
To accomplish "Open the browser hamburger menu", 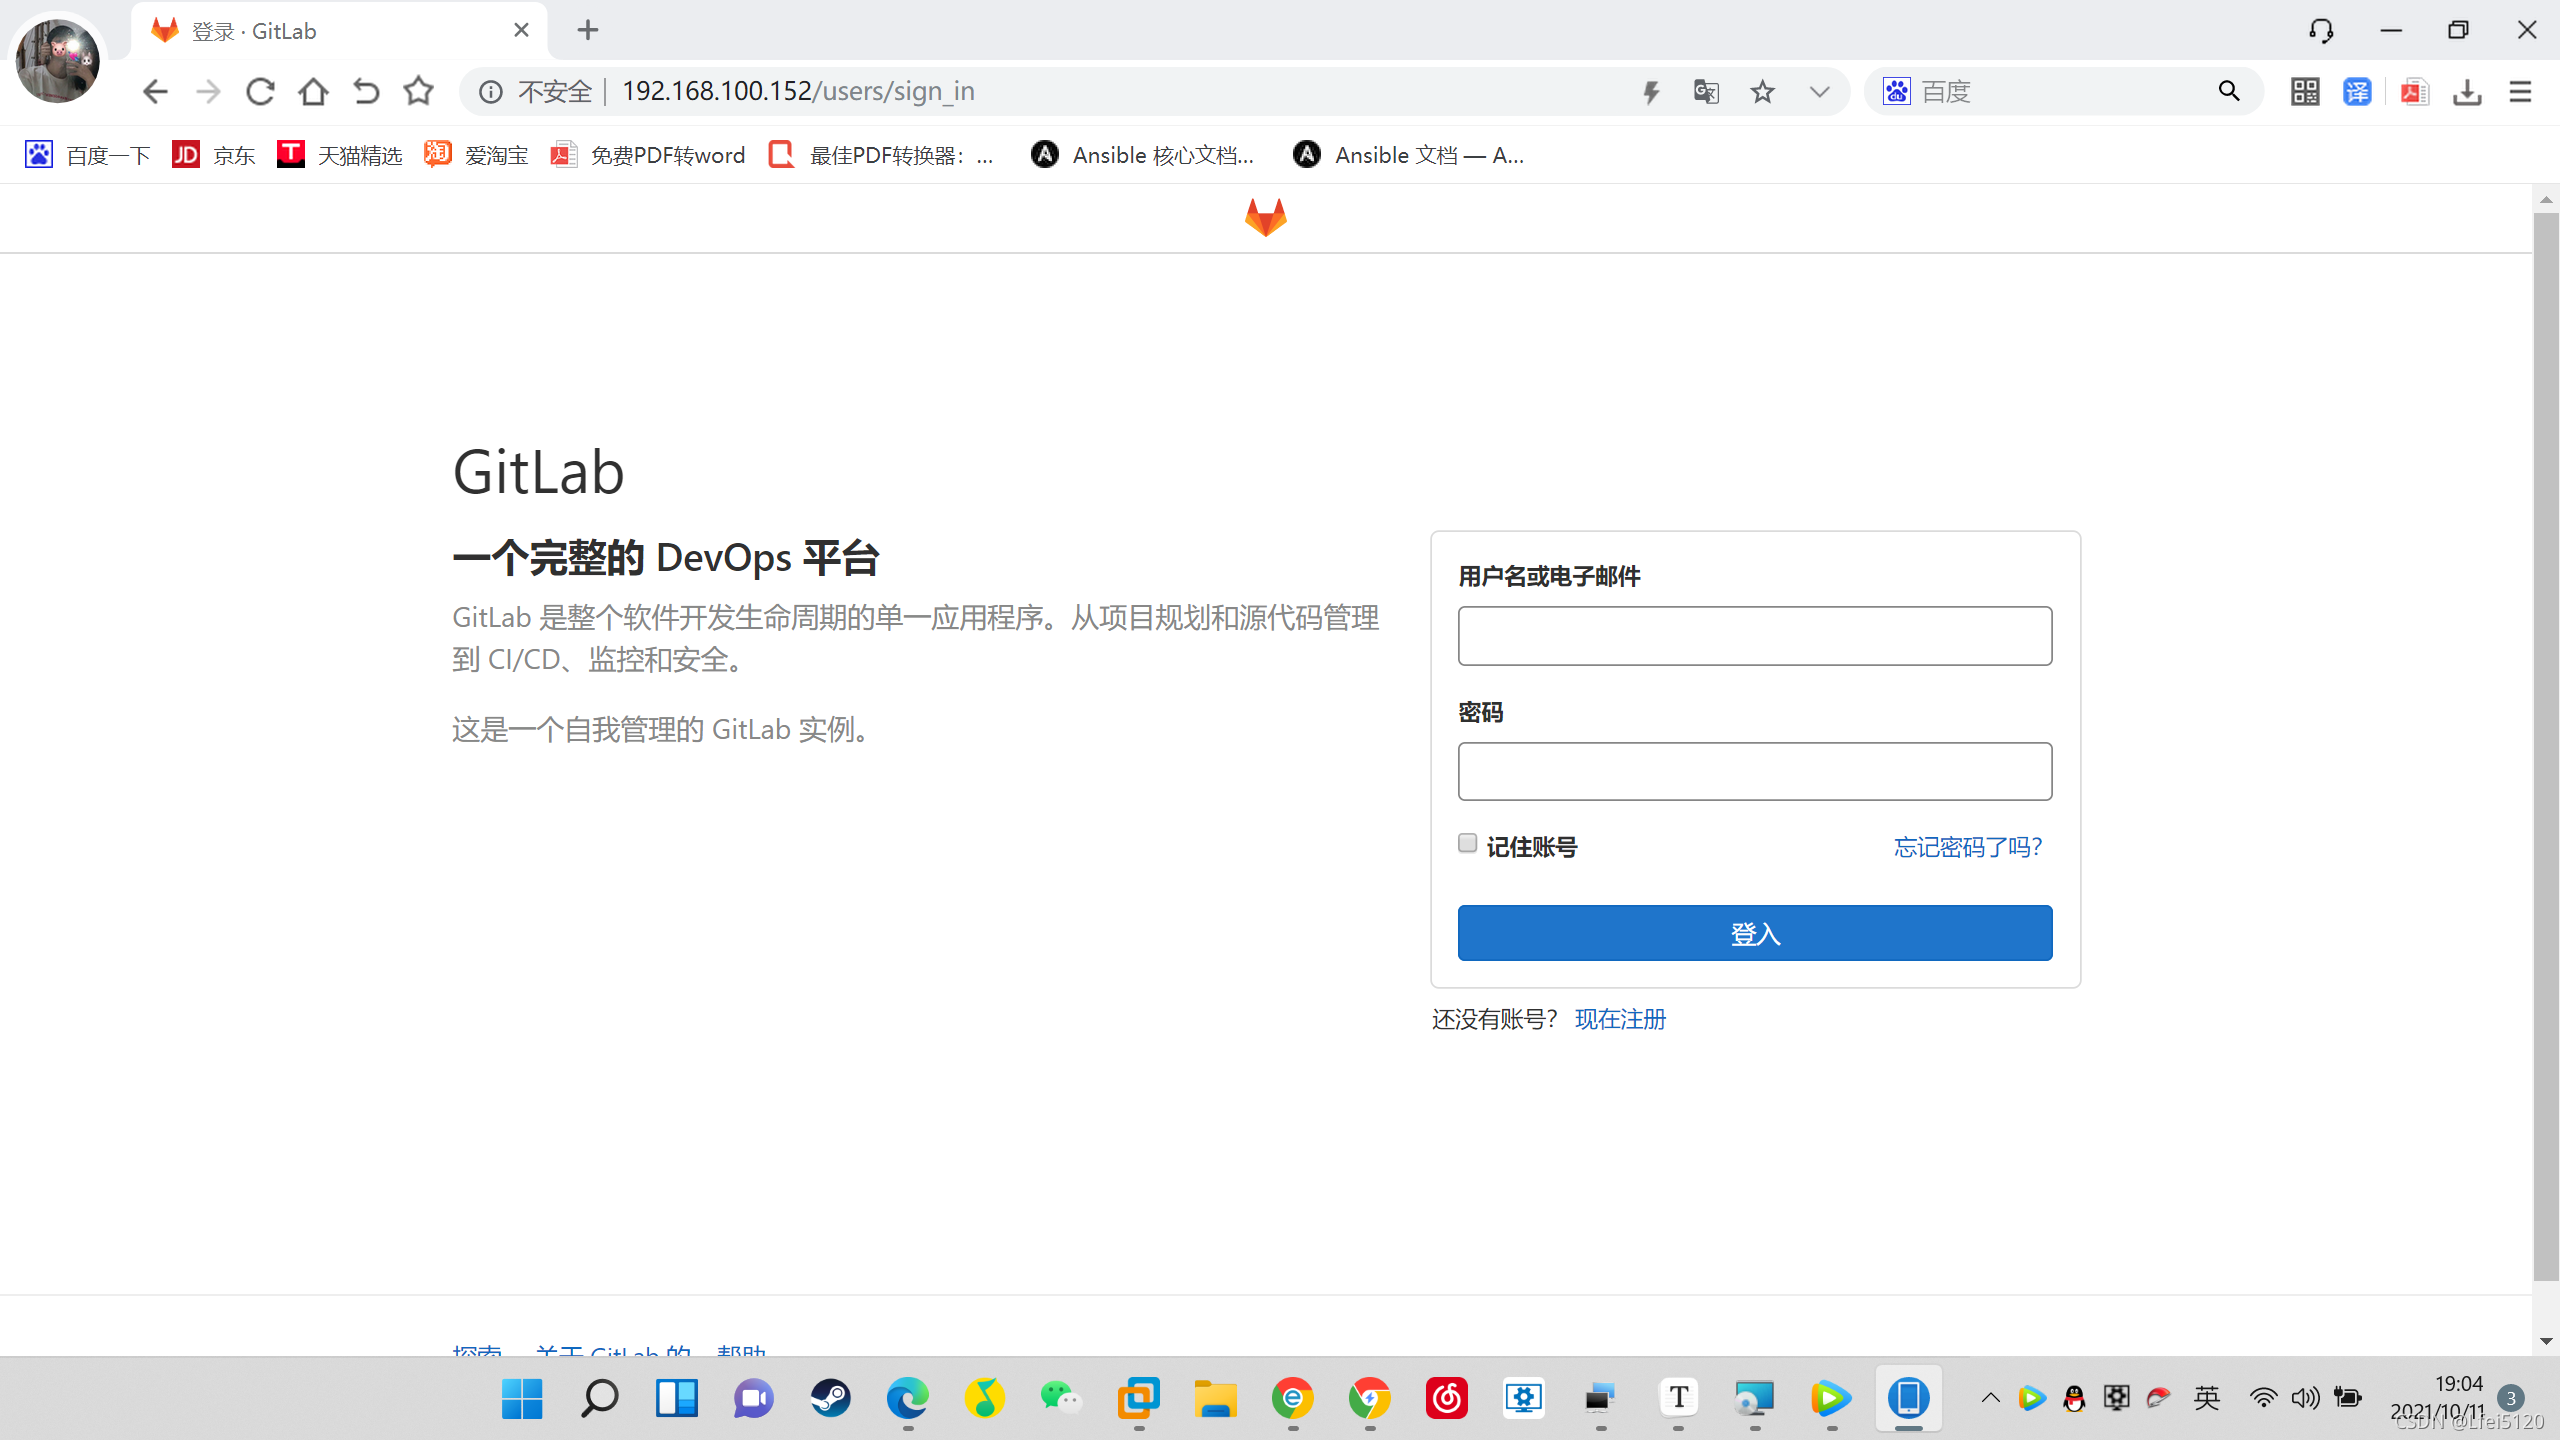I will click(x=2520, y=92).
